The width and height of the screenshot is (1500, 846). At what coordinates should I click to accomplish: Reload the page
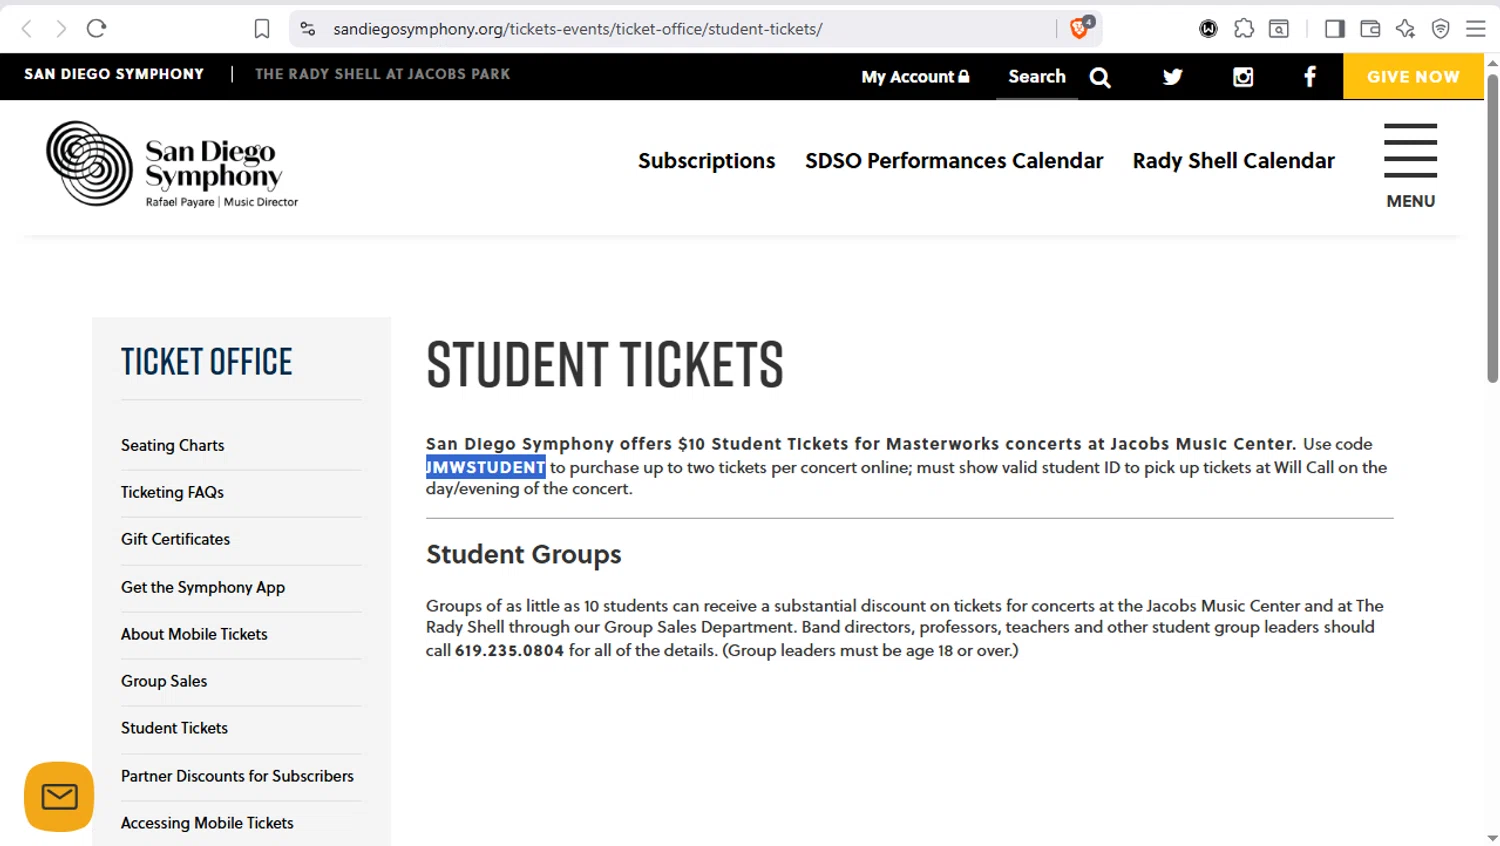pyautogui.click(x=96, y=29)
